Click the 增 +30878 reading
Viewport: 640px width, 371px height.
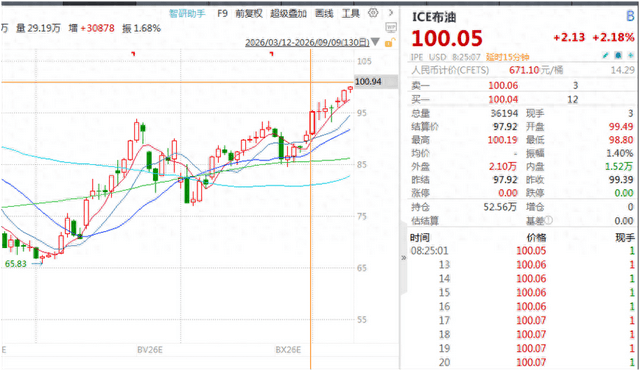pyautogui.click(x=91, y=28)
